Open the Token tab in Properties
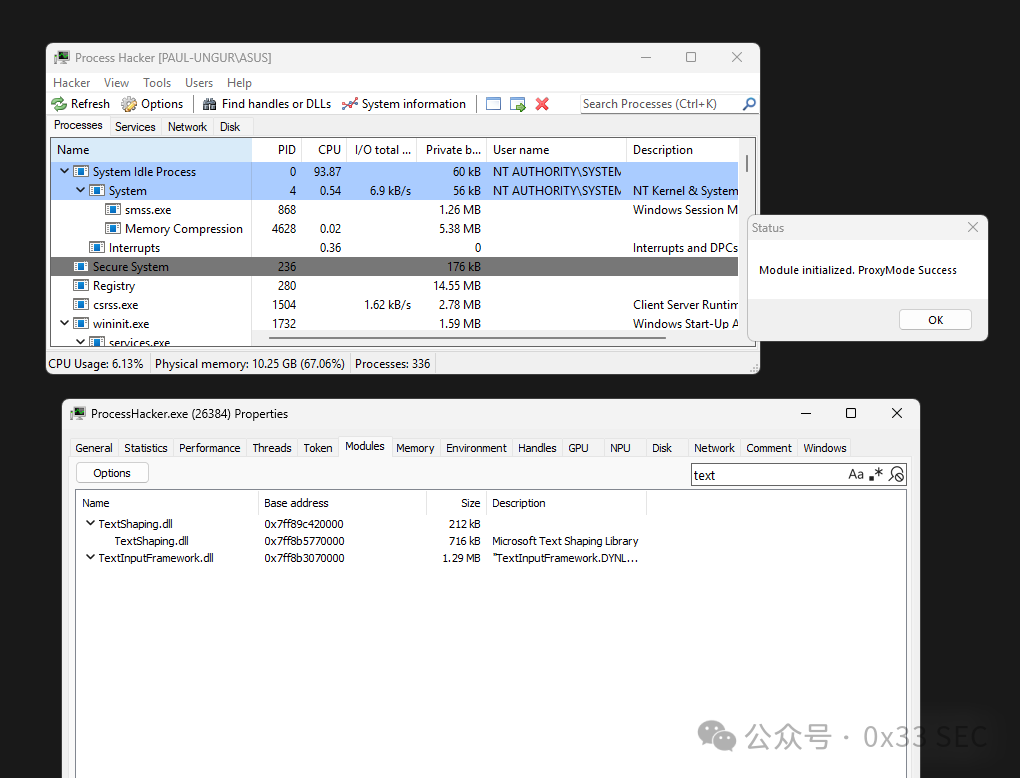 (317, 448)
